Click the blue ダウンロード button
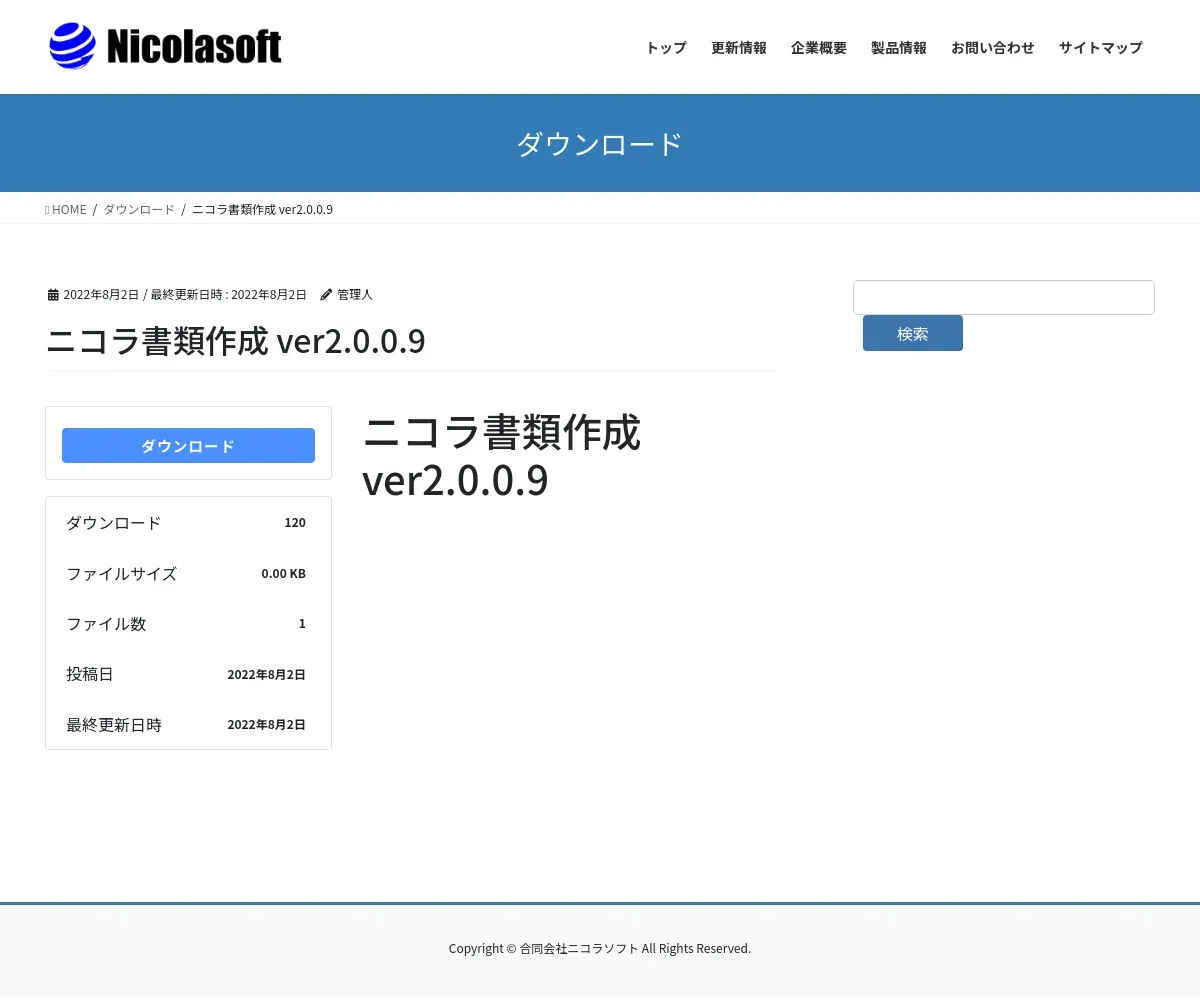This screenshot has width=1200, height=1000. tap(188, 446)
